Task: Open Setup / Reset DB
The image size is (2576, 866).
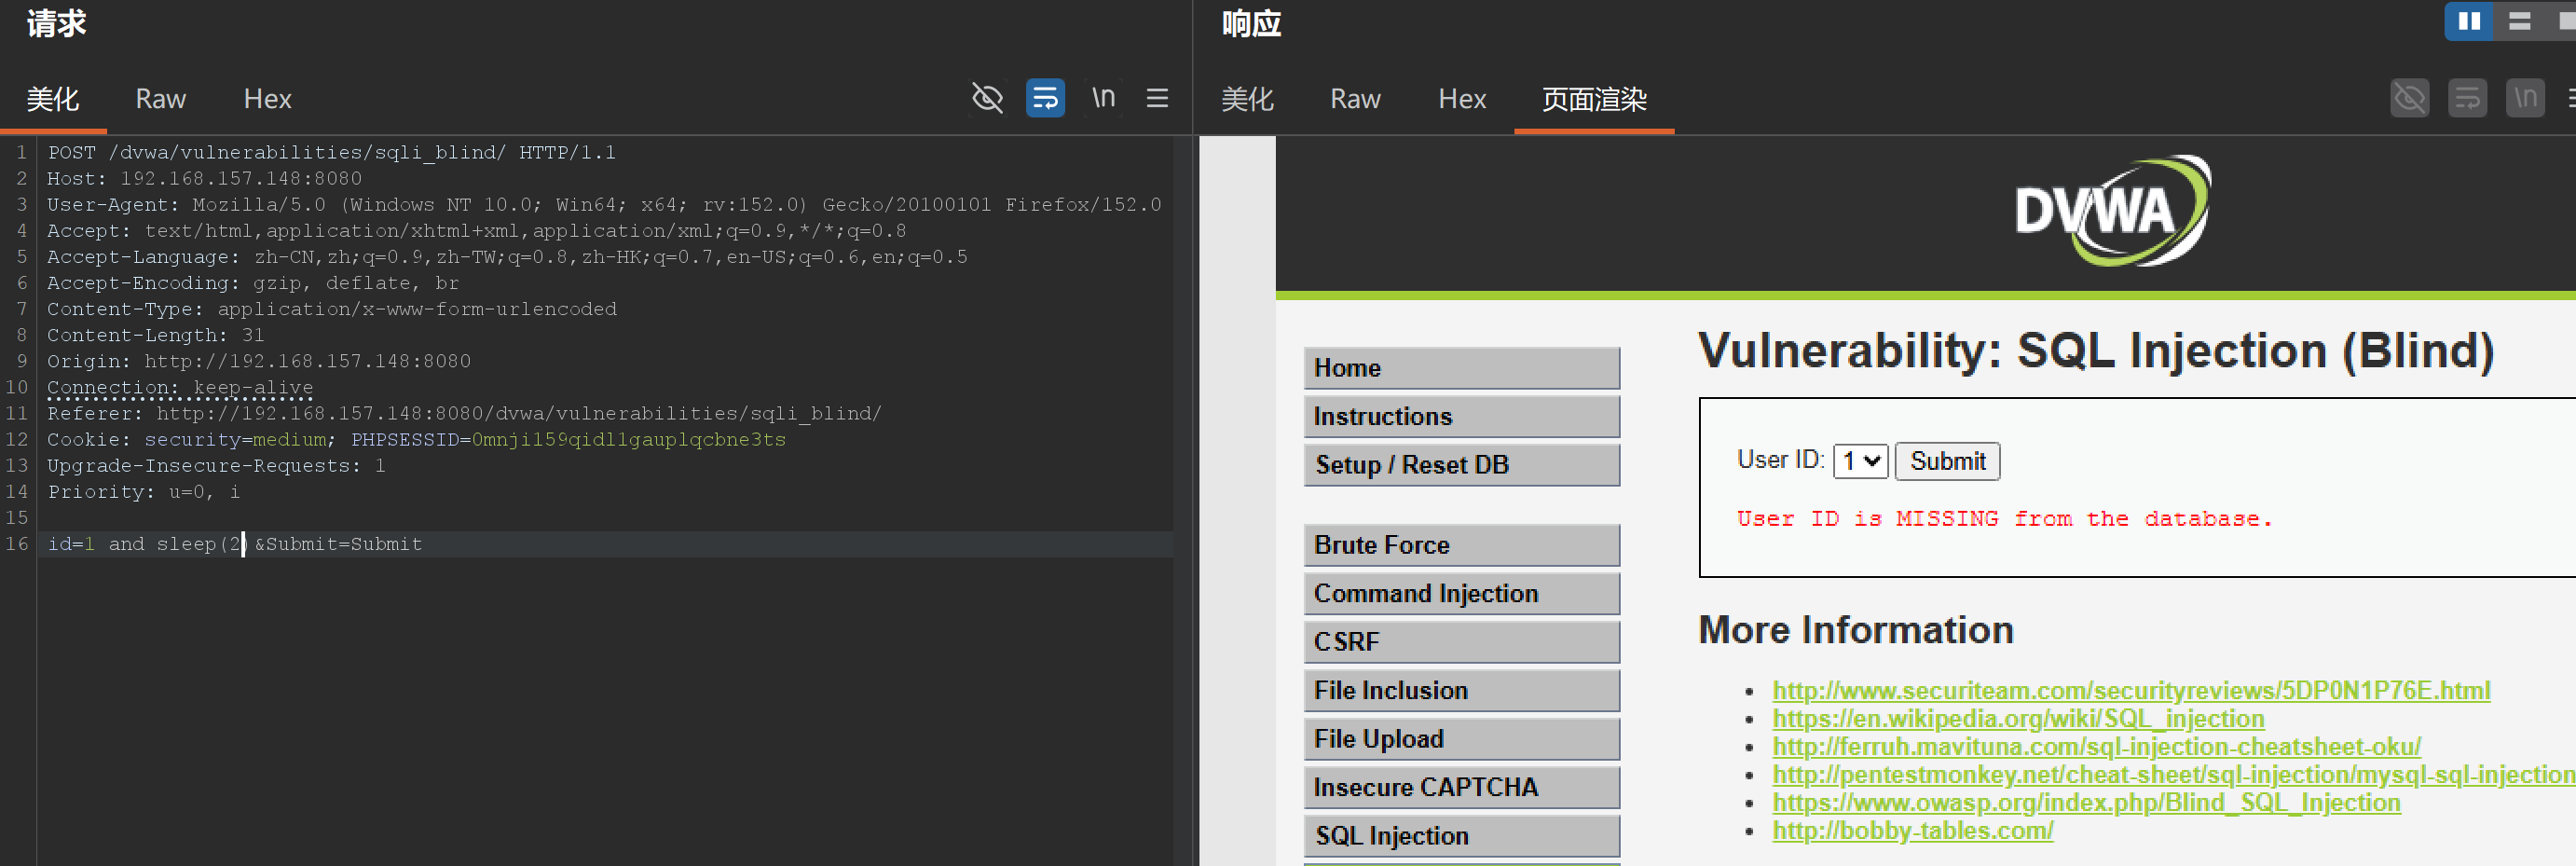Action: tap(1461, 464)
